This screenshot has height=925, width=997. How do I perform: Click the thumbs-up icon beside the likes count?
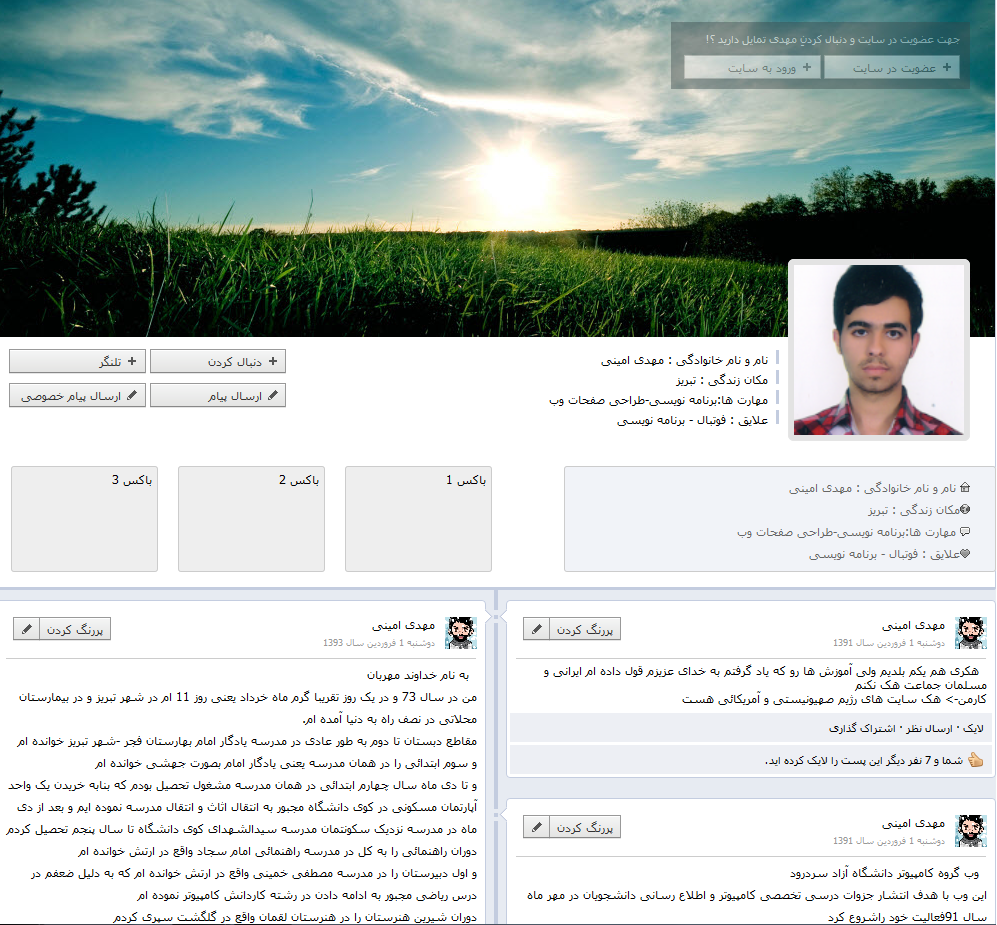[975, 760]
